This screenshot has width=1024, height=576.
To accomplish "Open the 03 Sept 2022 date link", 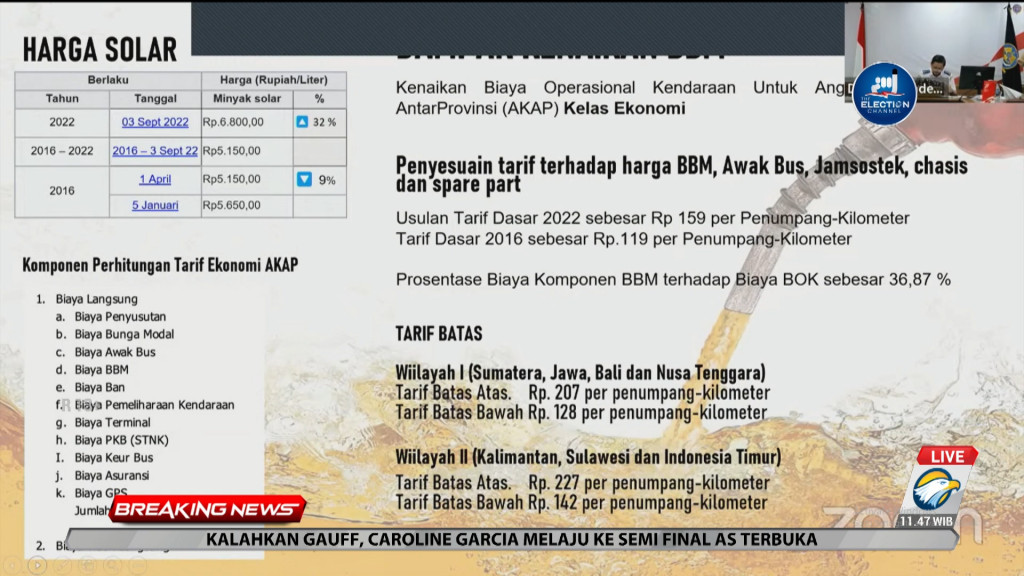I will 155,122.
